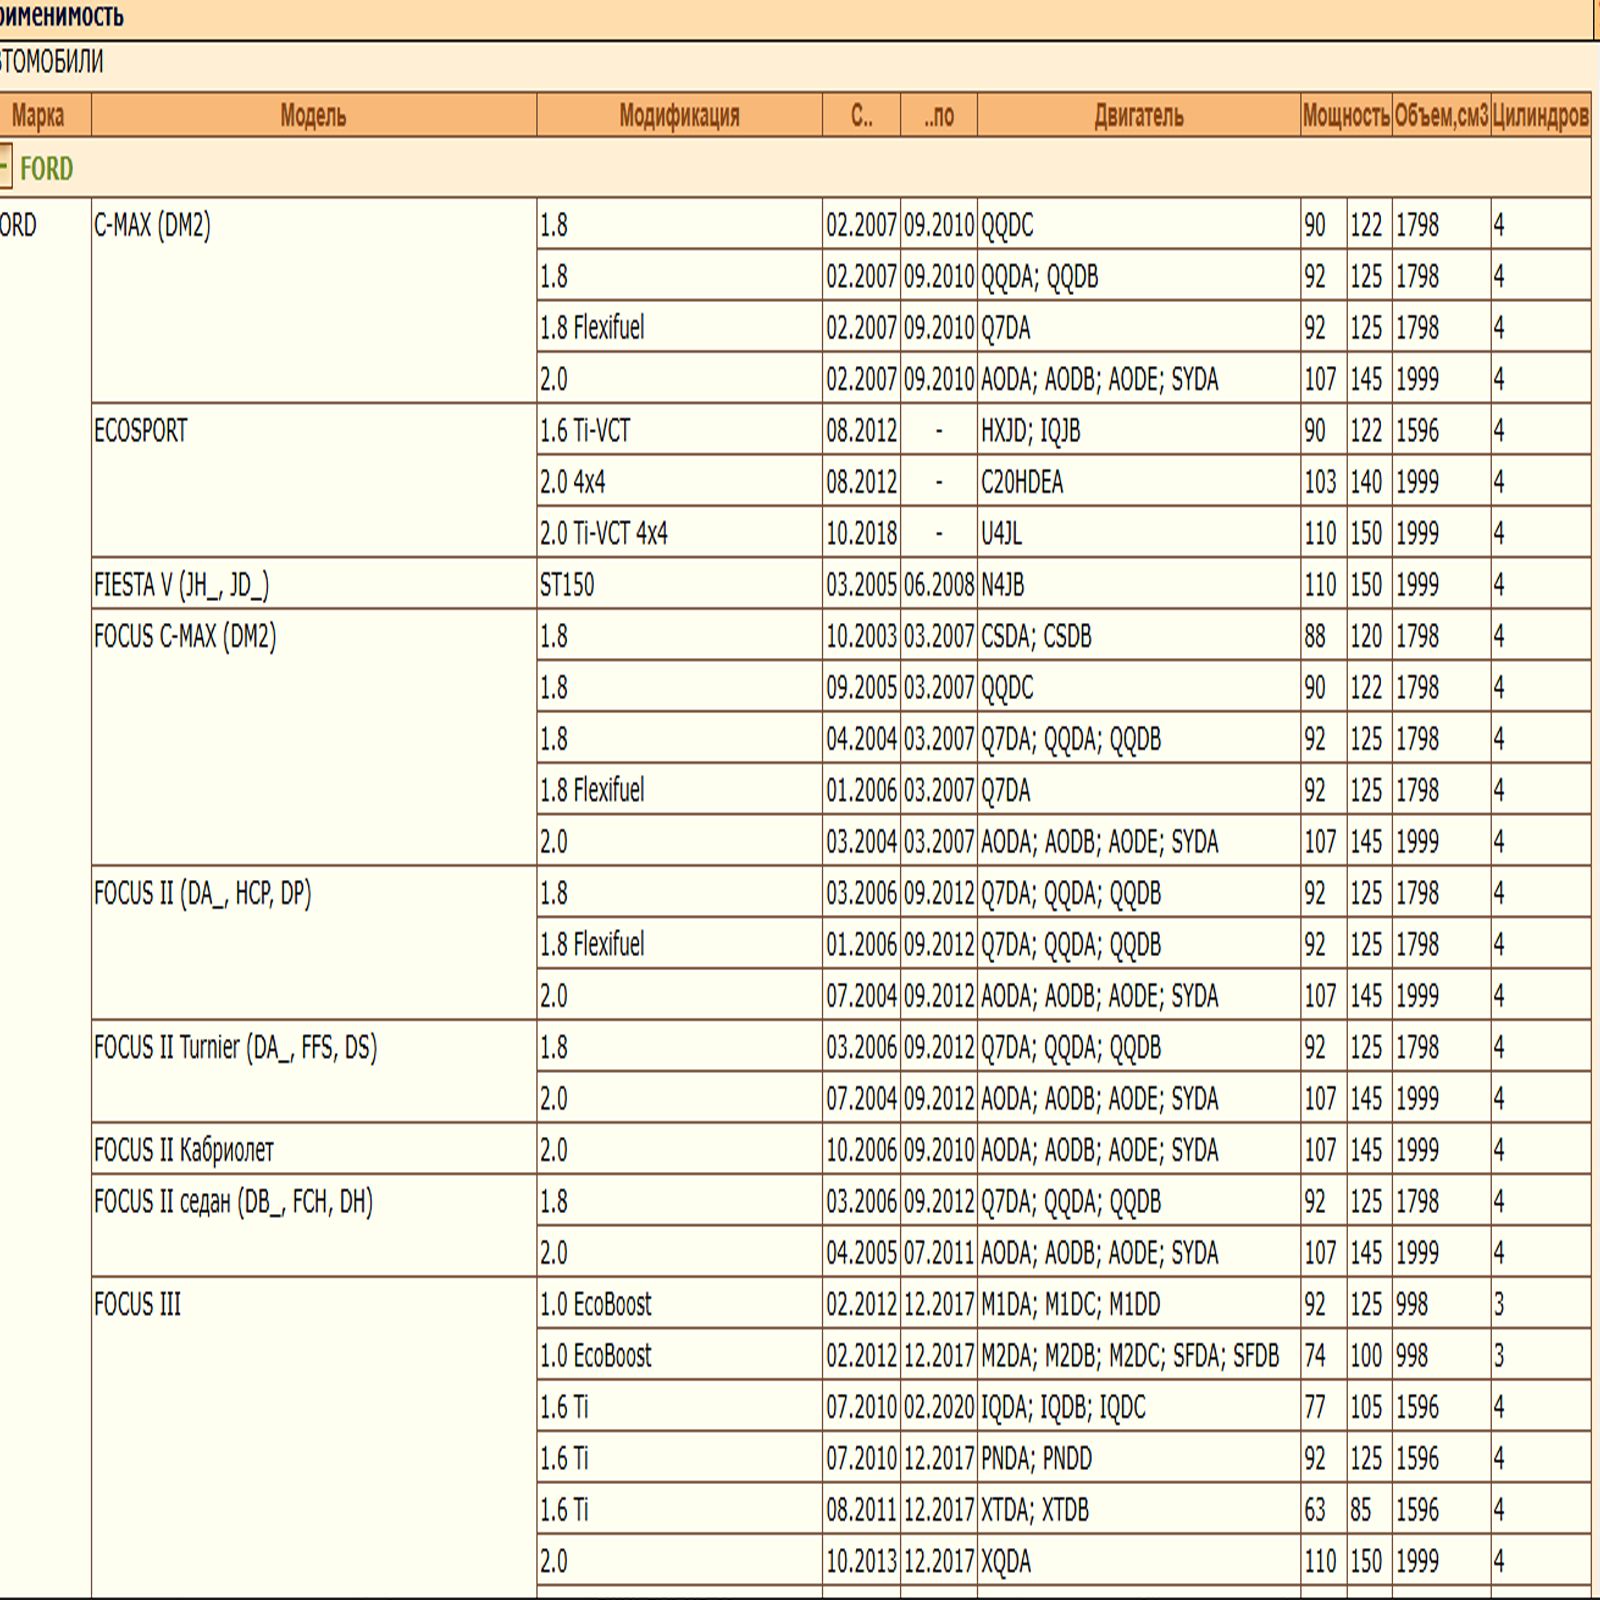This screenshot has height=1600, width=1600.
Task: Click the Модель column header
Action: click(x=313, y=116)
